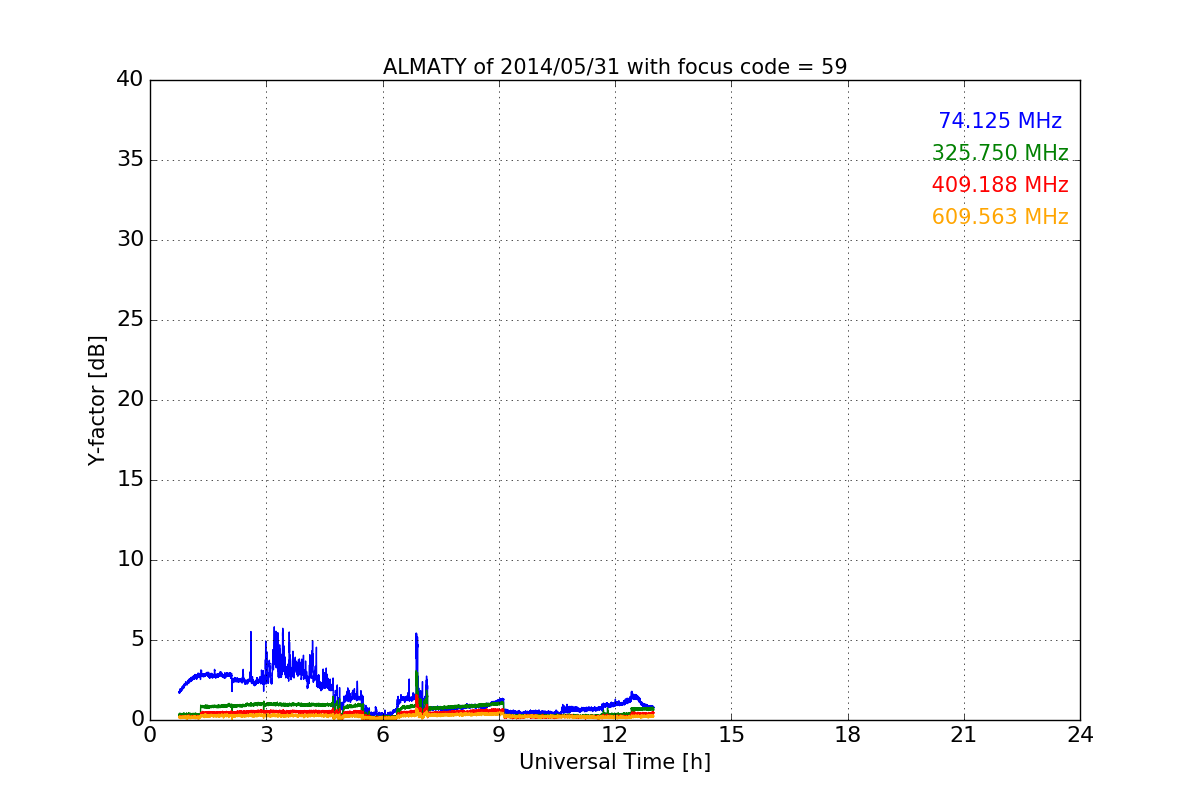Click the y-axis tick label 20
The width and height of the screenshot is (1200, 800).
[x=130, y=400]
